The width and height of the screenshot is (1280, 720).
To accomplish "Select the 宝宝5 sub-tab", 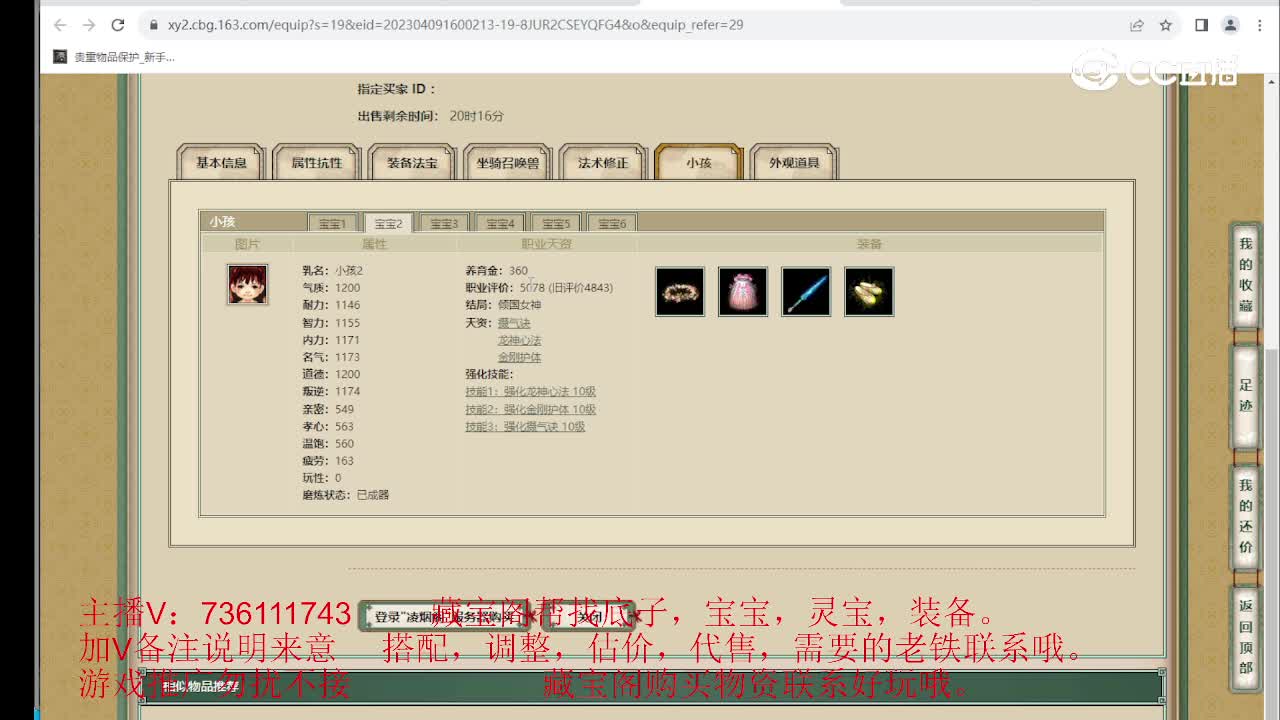I will coord(556,223).
